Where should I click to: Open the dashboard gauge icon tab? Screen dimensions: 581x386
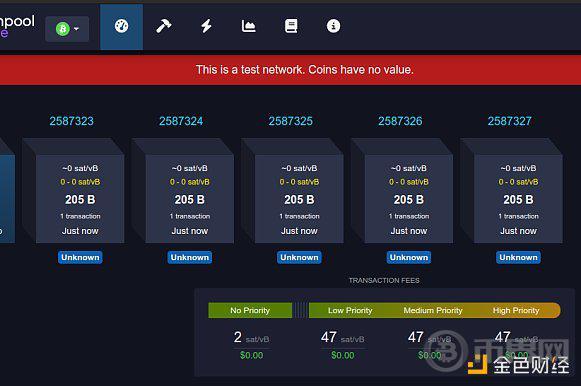(122, 27)
